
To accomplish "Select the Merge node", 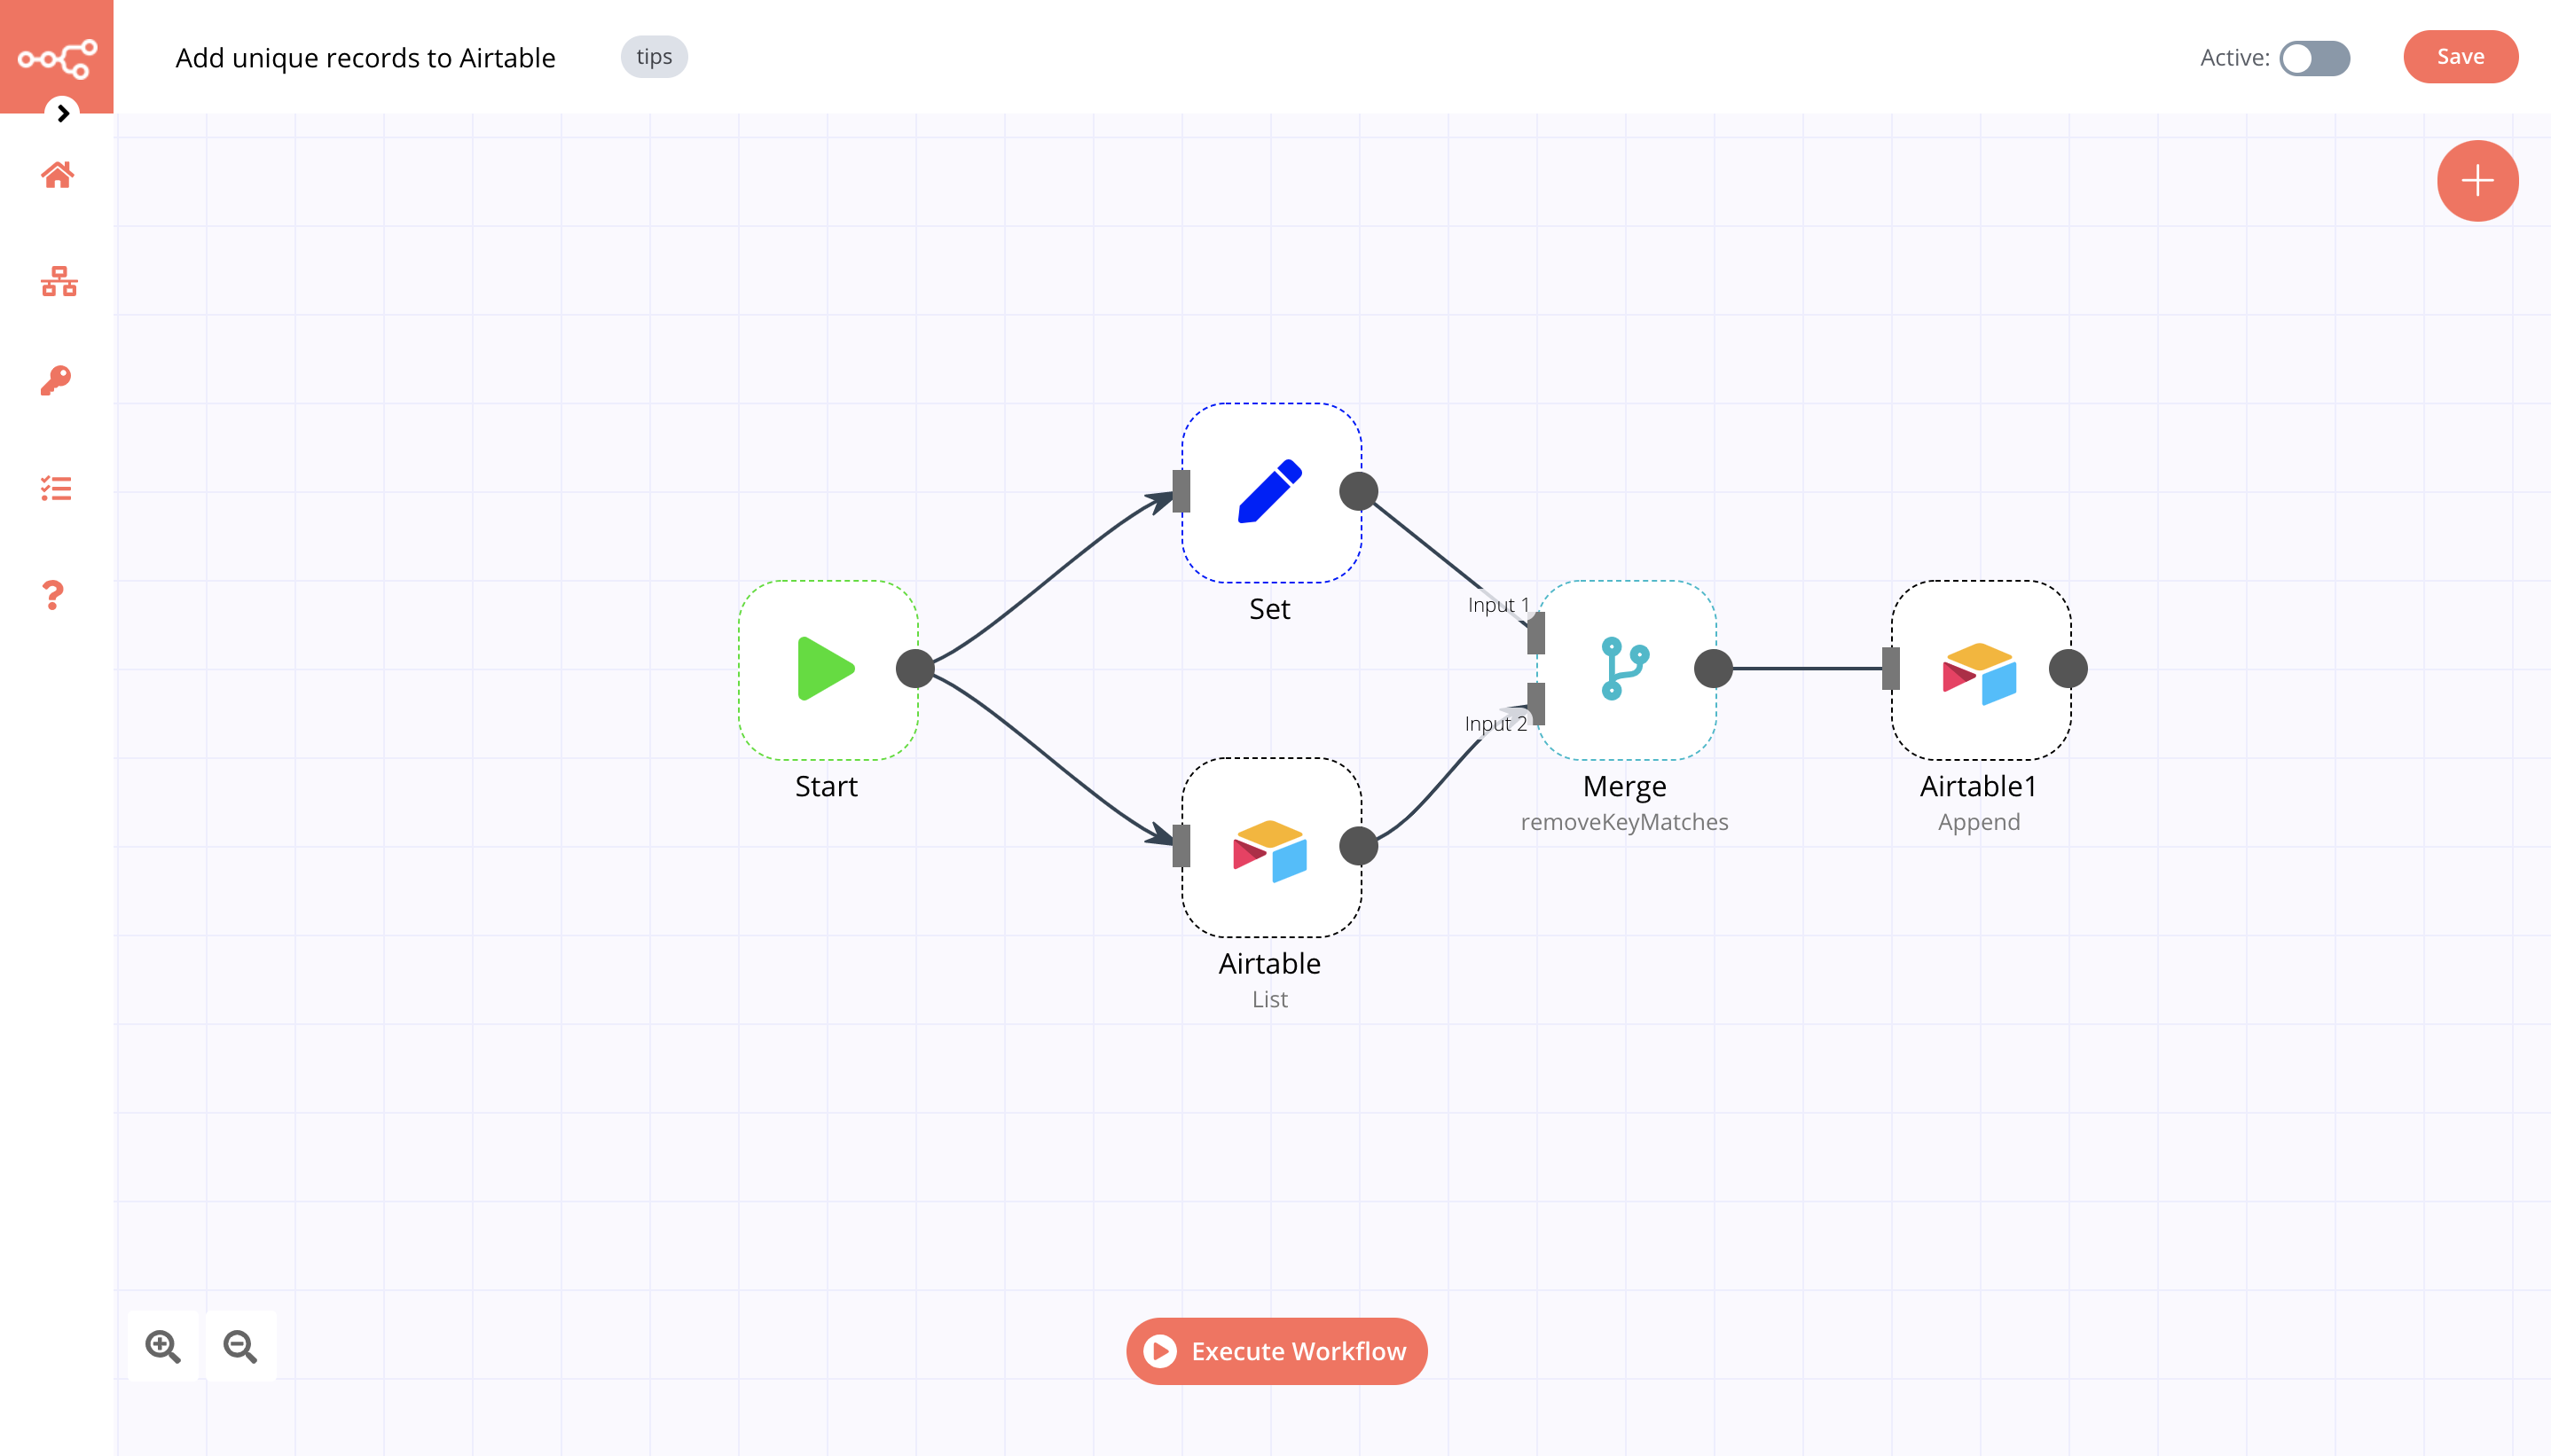I will click(x=1625, y=669).
